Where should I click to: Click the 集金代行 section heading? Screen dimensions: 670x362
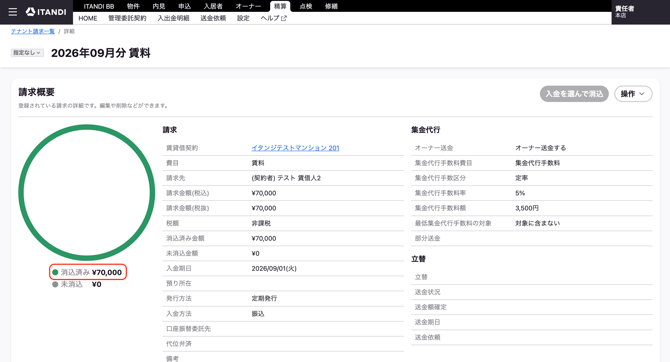point(426,130)
